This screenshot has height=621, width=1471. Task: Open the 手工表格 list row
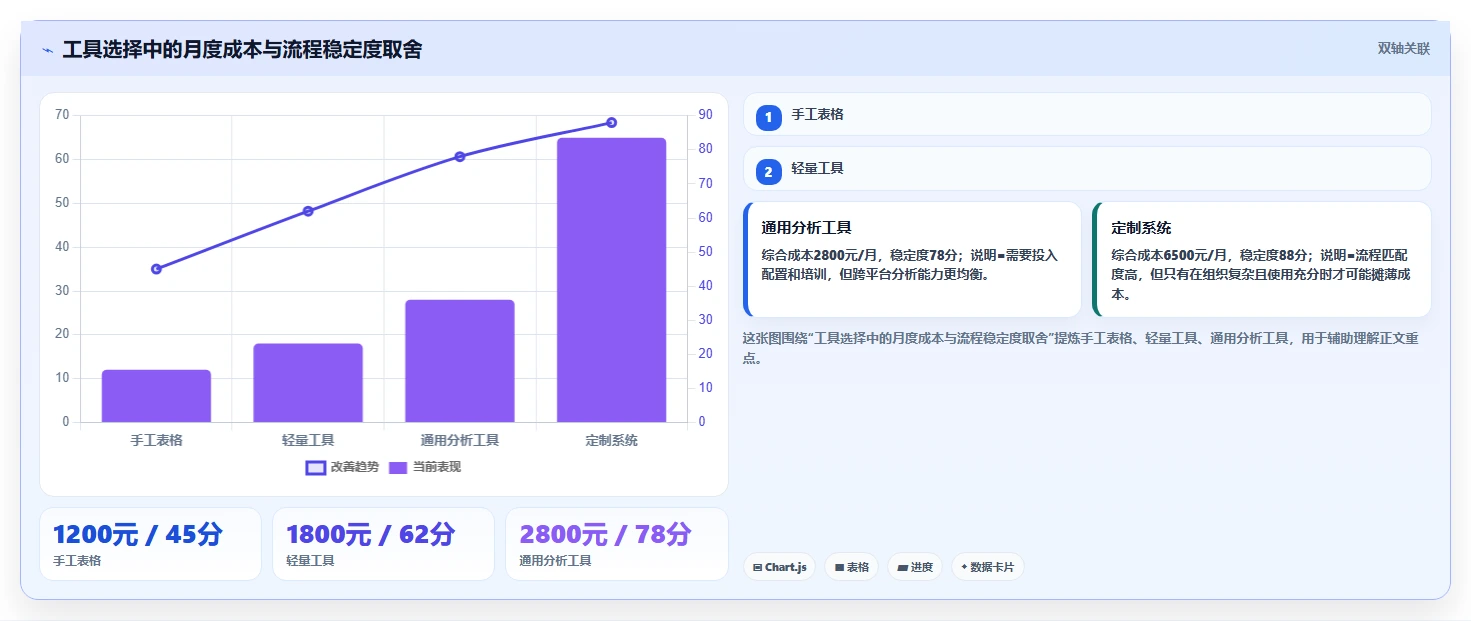(1087, 114)
